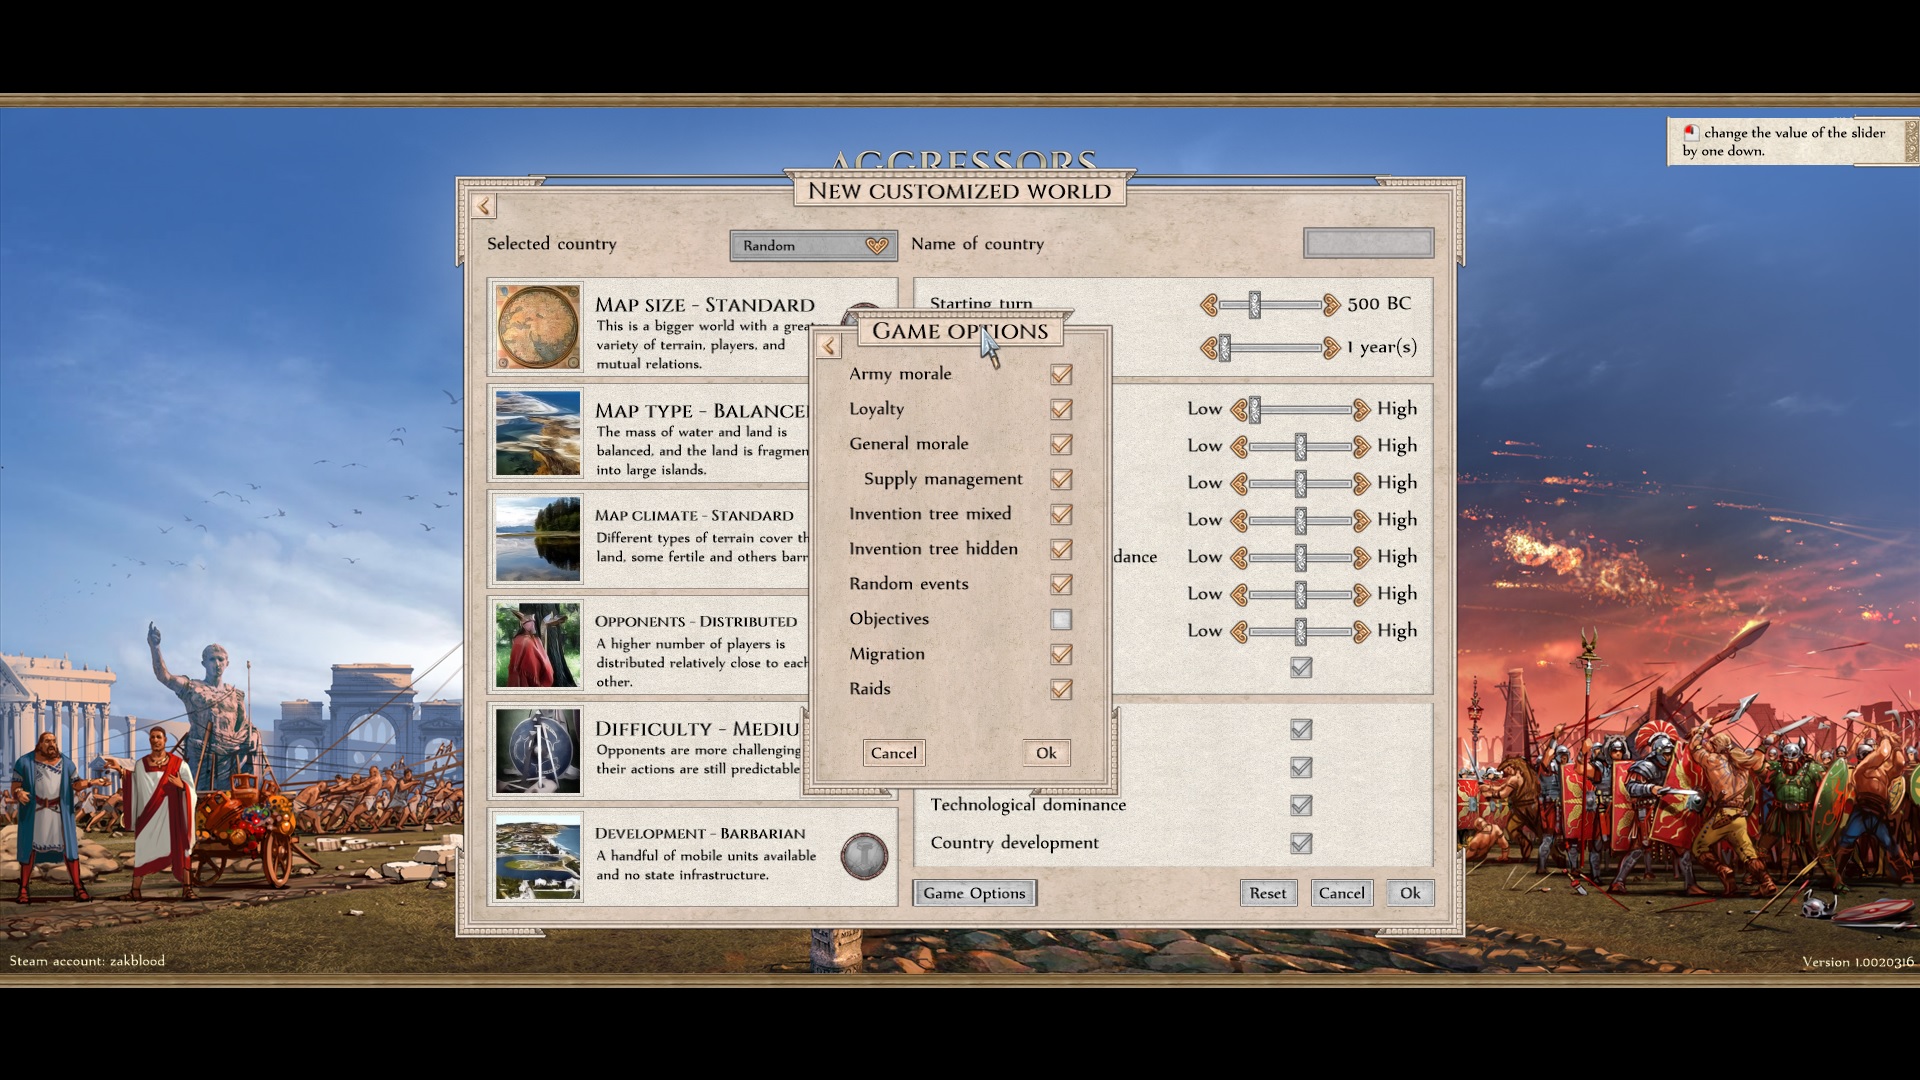Click Map Size globe thumbnail
Screen dimensions: 1920x1080
(538, 327)
